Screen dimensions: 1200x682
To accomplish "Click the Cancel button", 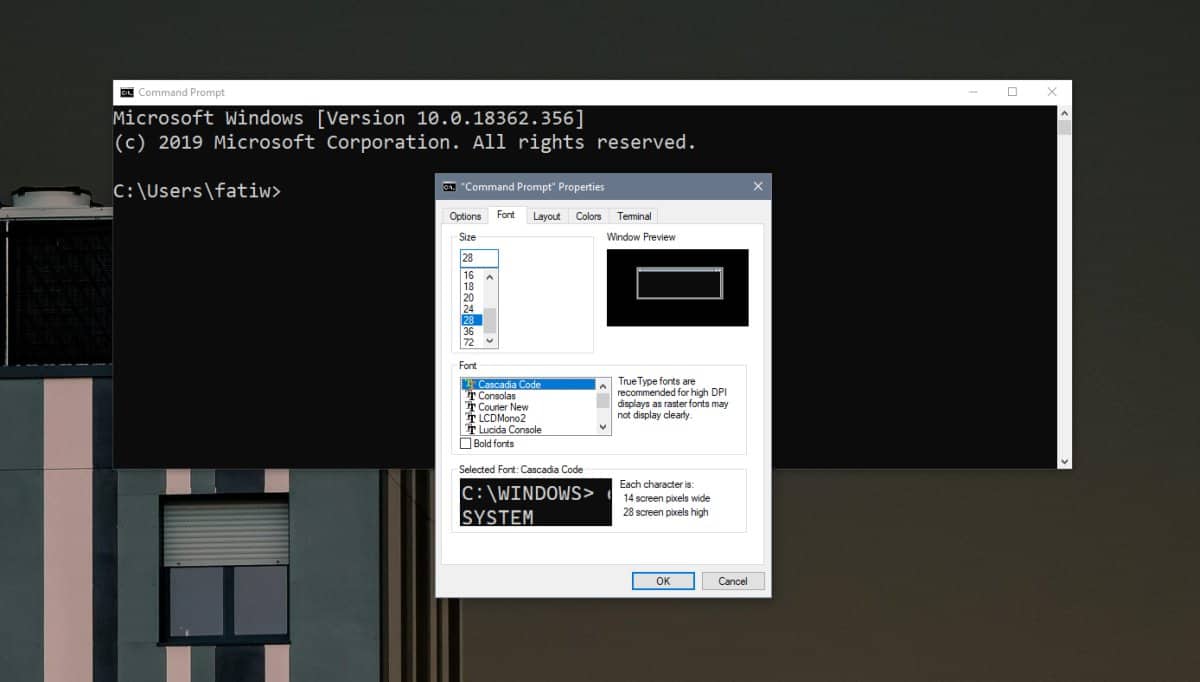I will click(x=733, y=581).
